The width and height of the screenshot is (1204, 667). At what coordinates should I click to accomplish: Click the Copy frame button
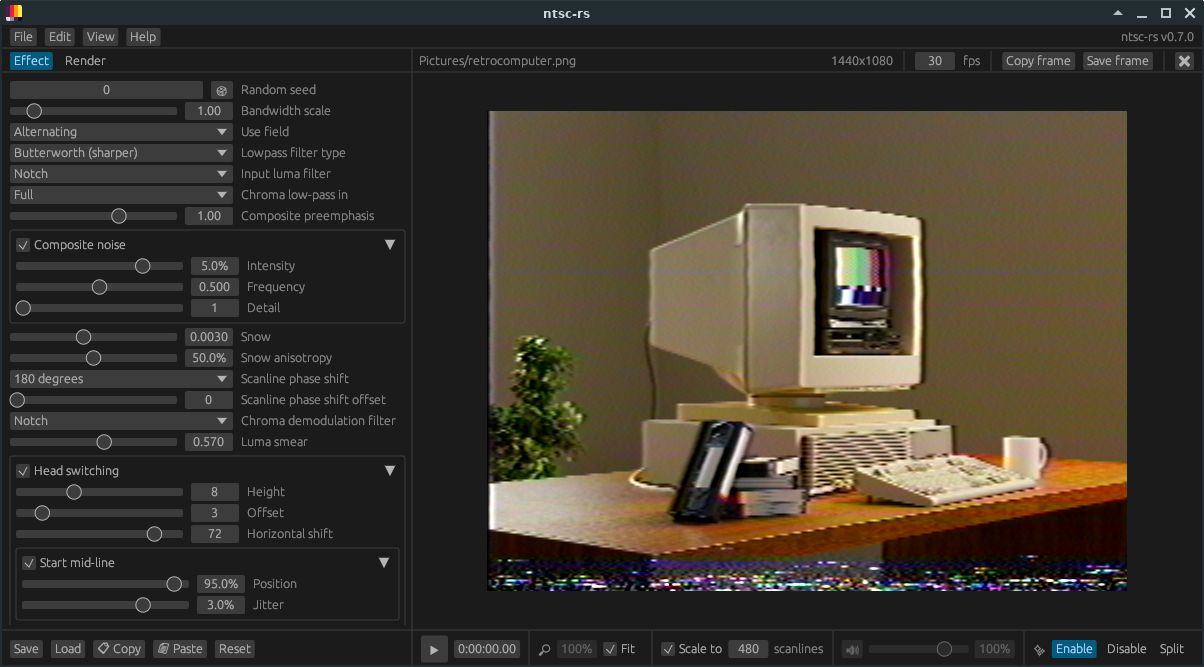tap(1037, 60)
